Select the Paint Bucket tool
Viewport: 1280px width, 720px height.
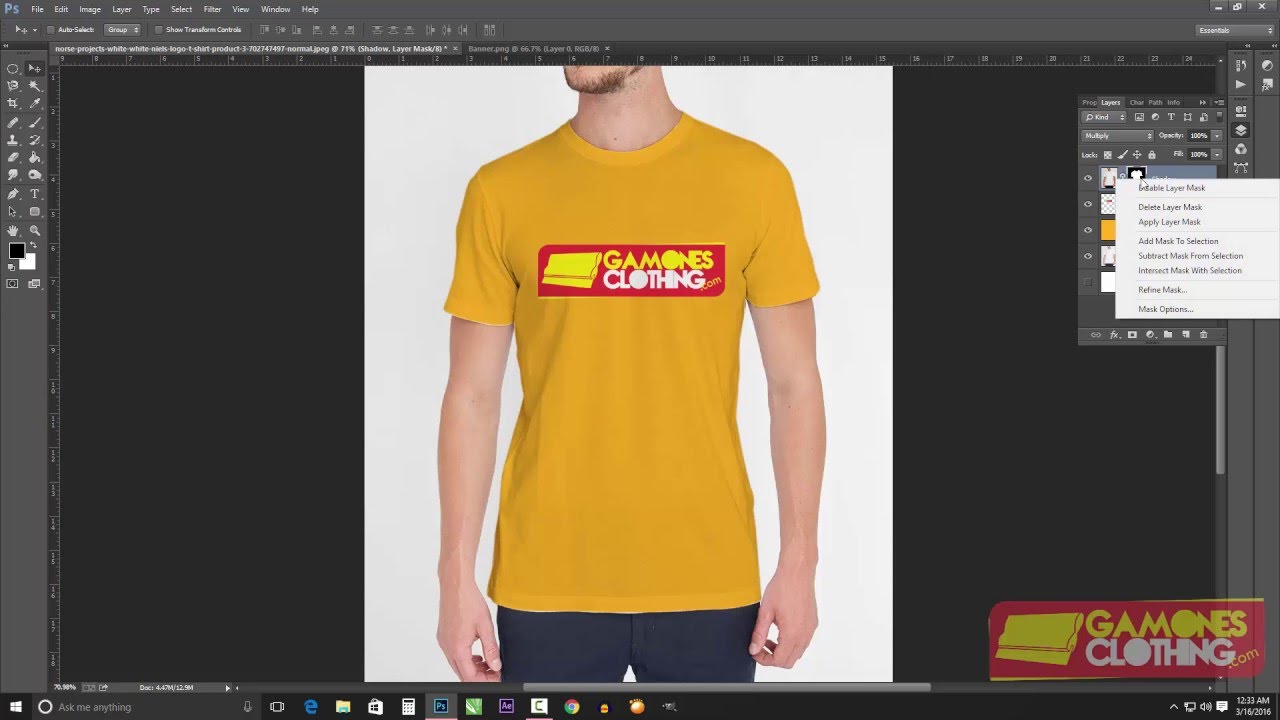[34, 158]
